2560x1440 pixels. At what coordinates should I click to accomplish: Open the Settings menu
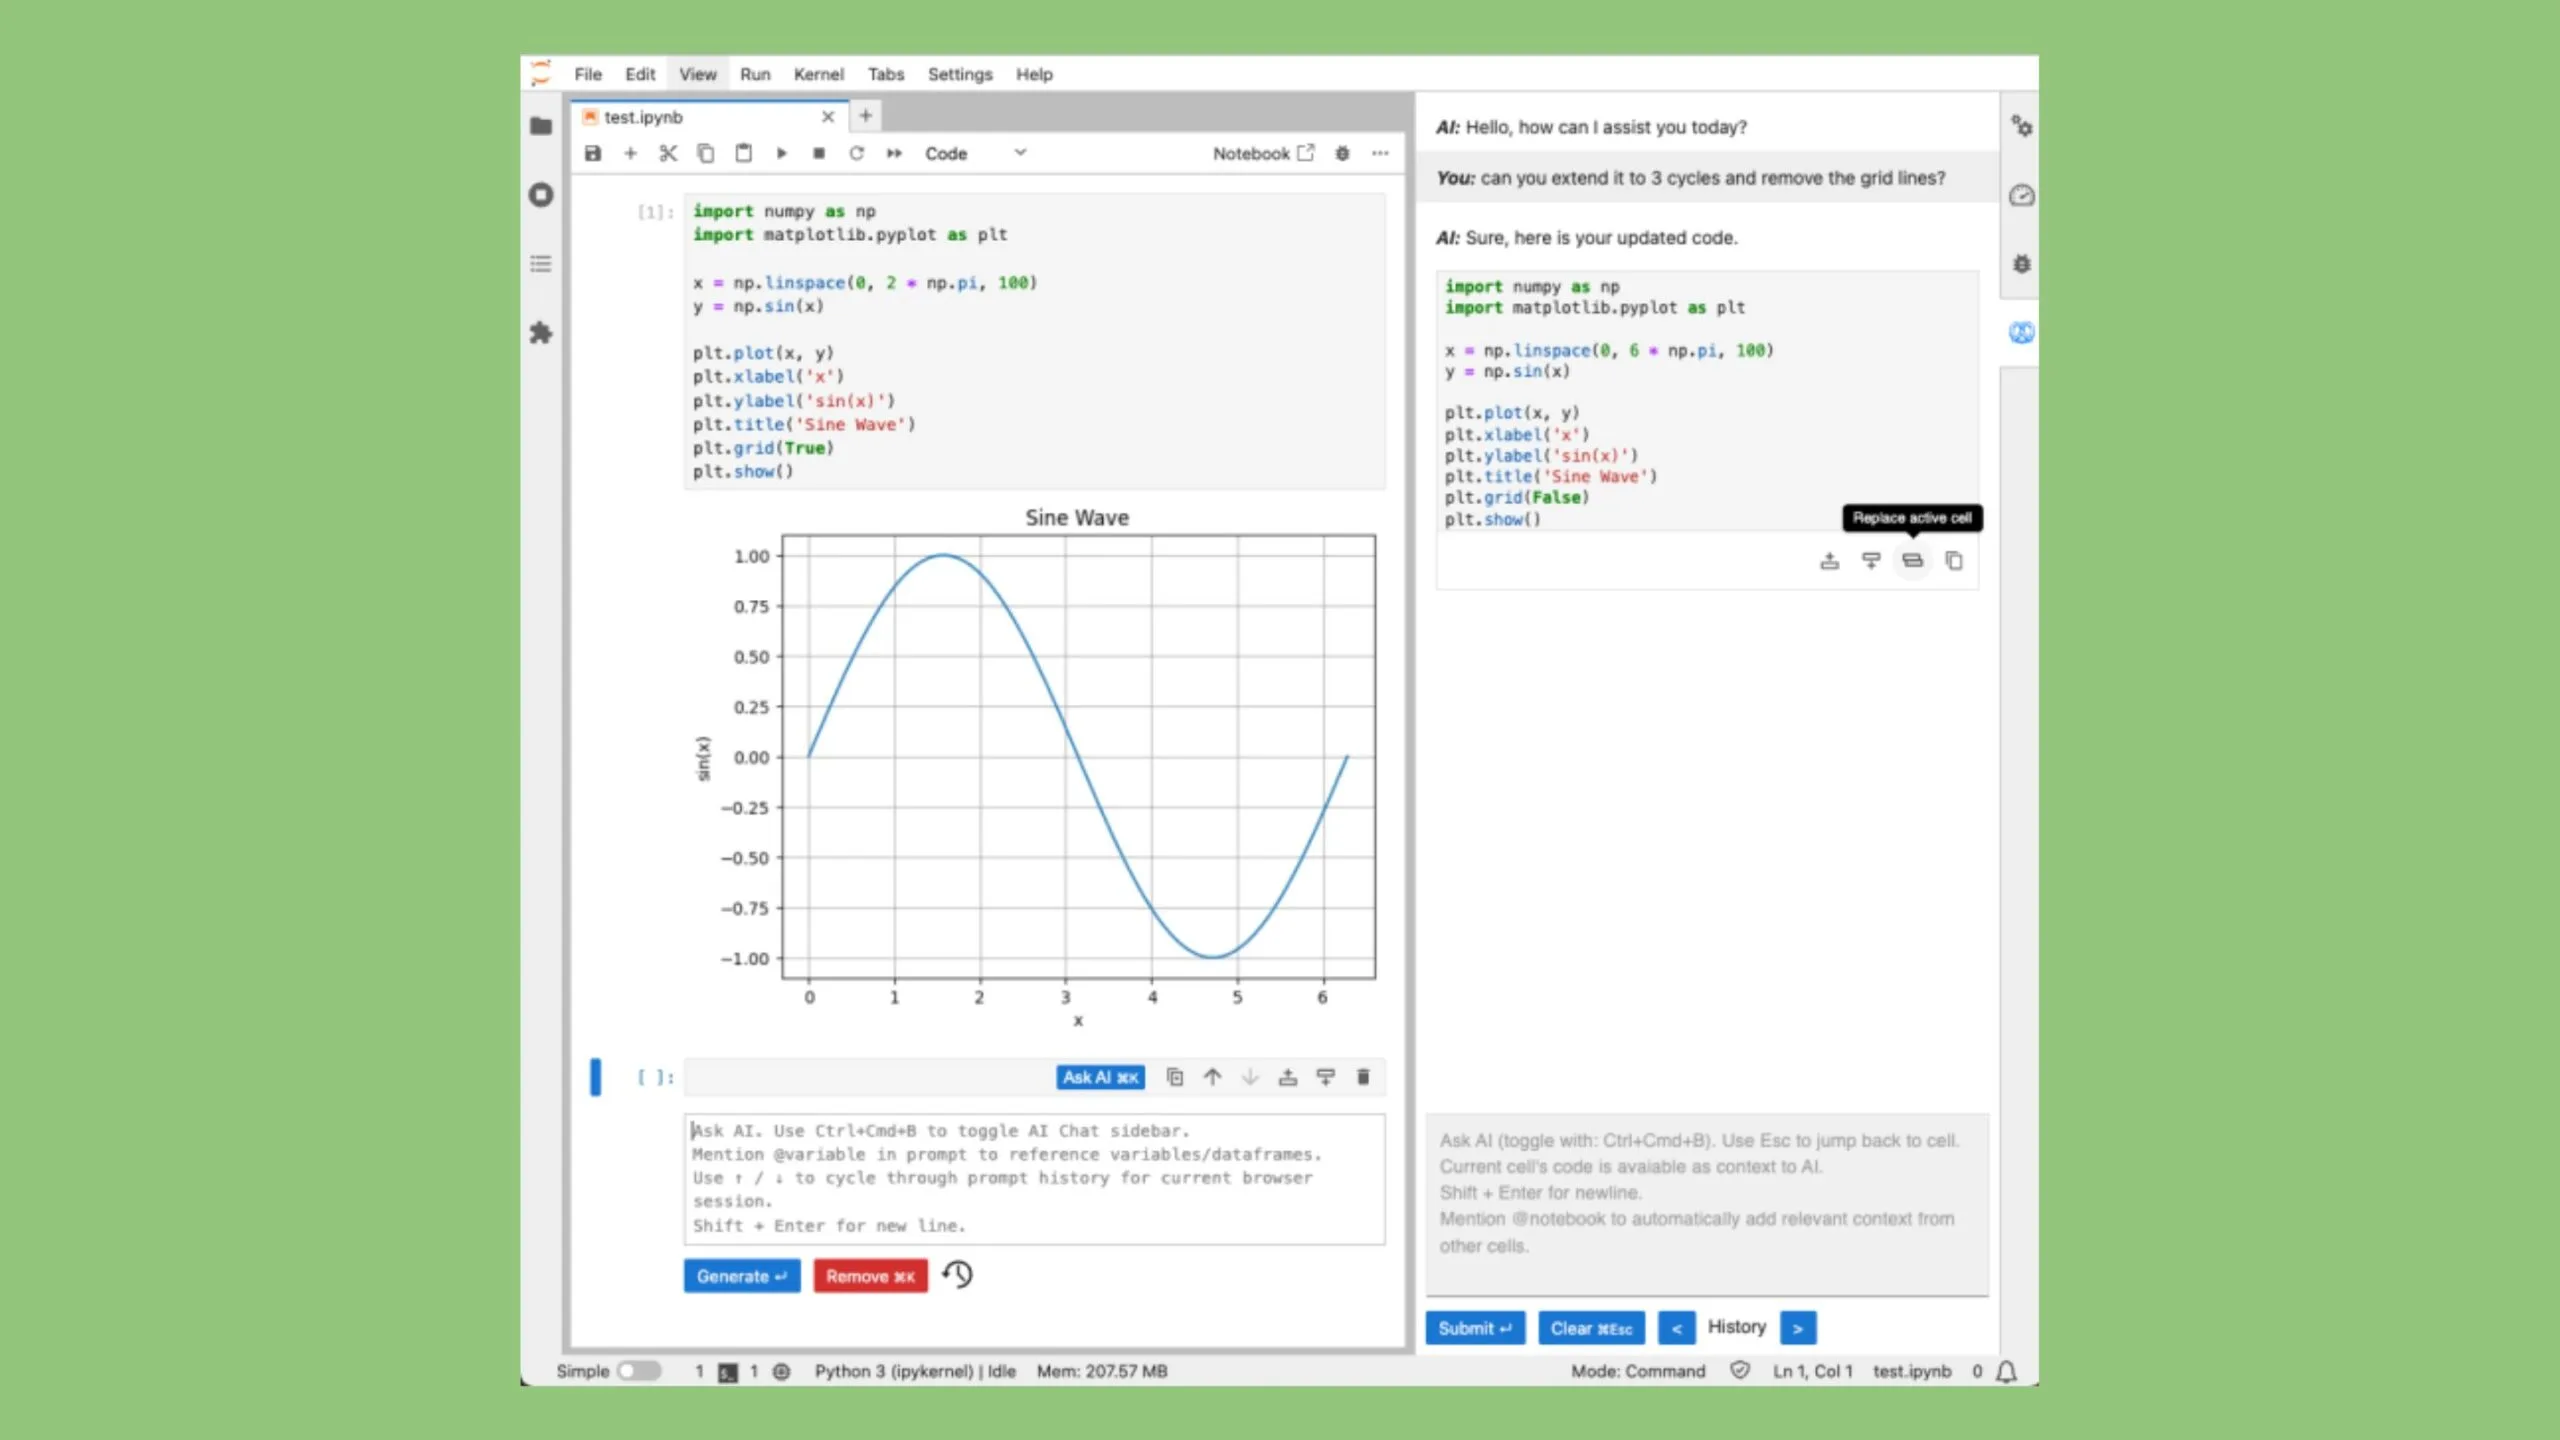pos(960,74)
